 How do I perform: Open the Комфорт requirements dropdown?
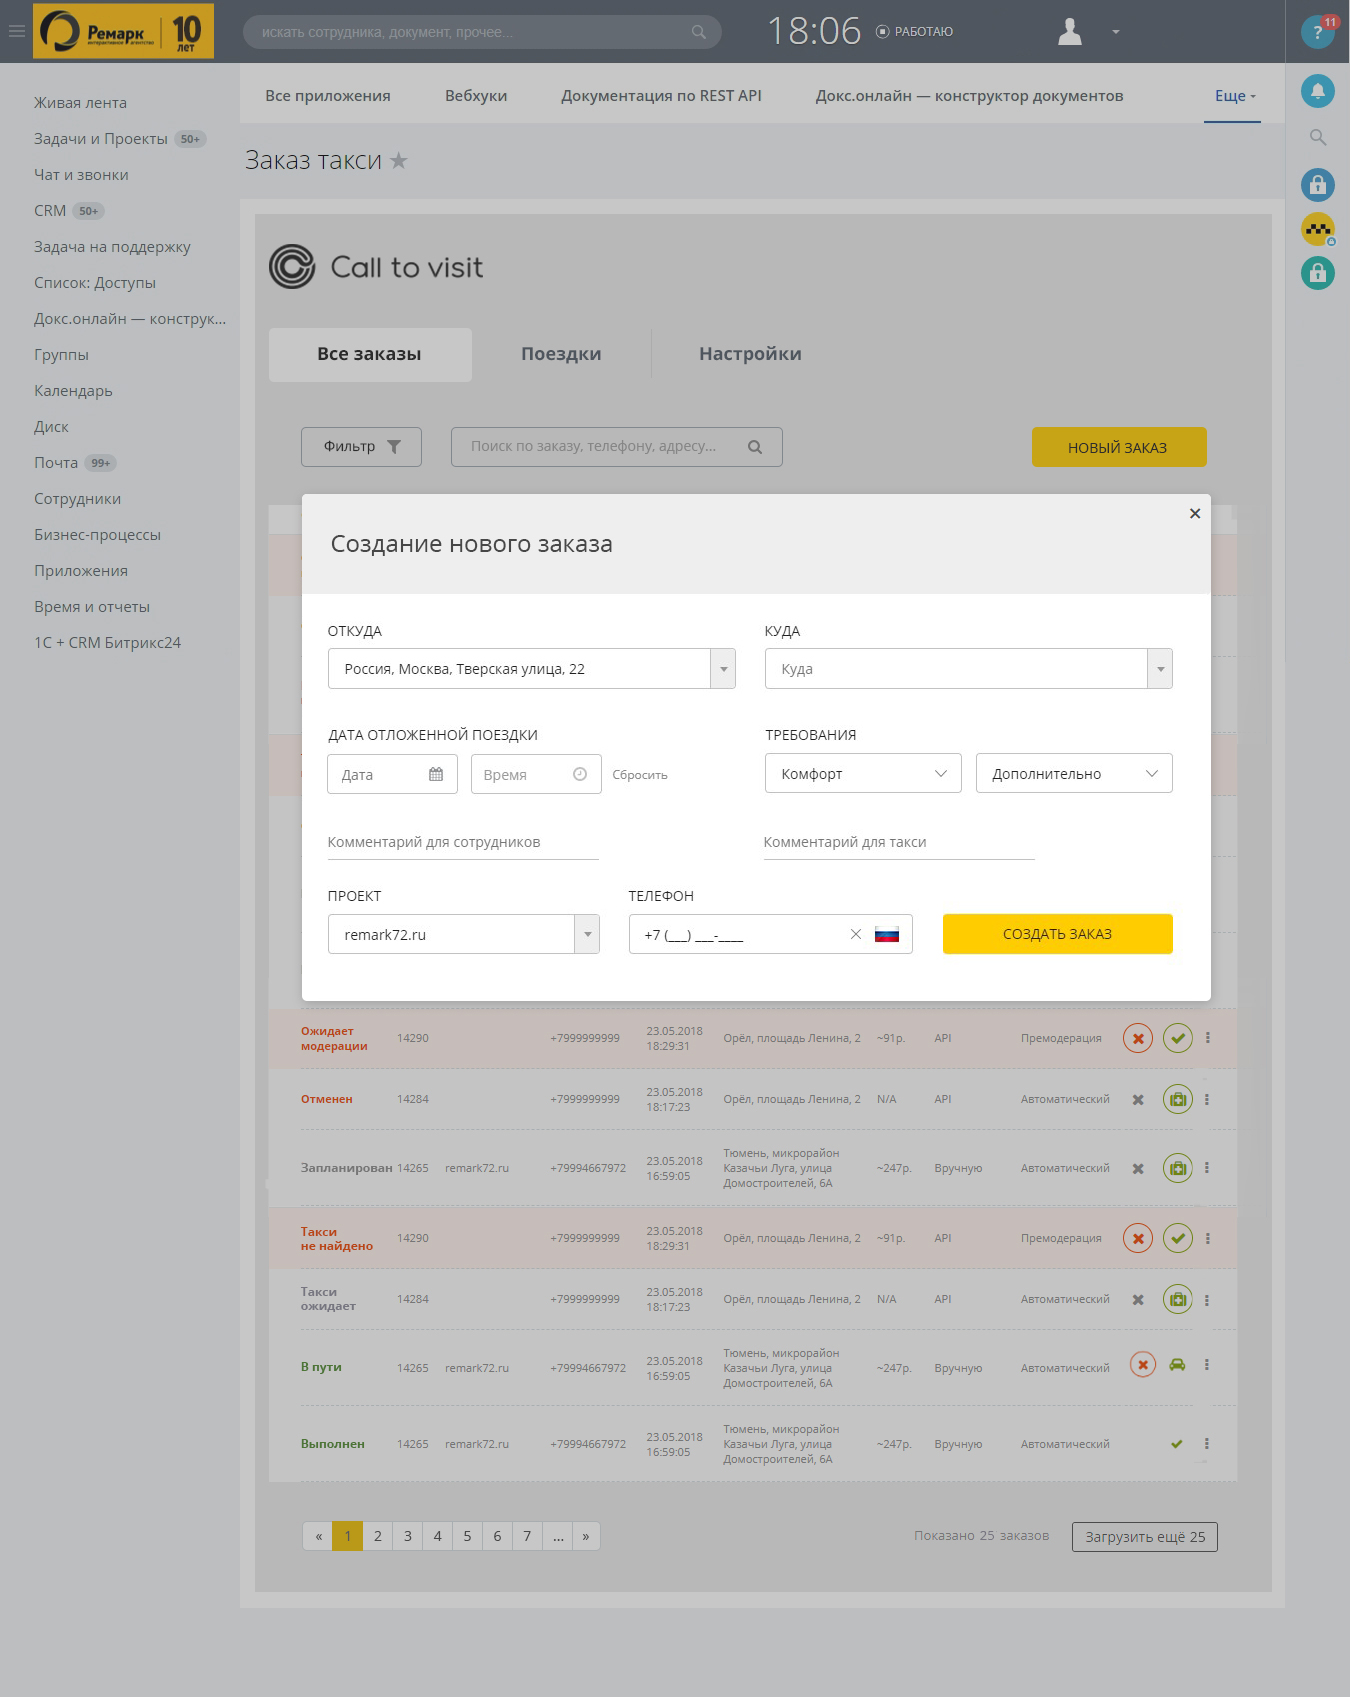click(863, 774)
